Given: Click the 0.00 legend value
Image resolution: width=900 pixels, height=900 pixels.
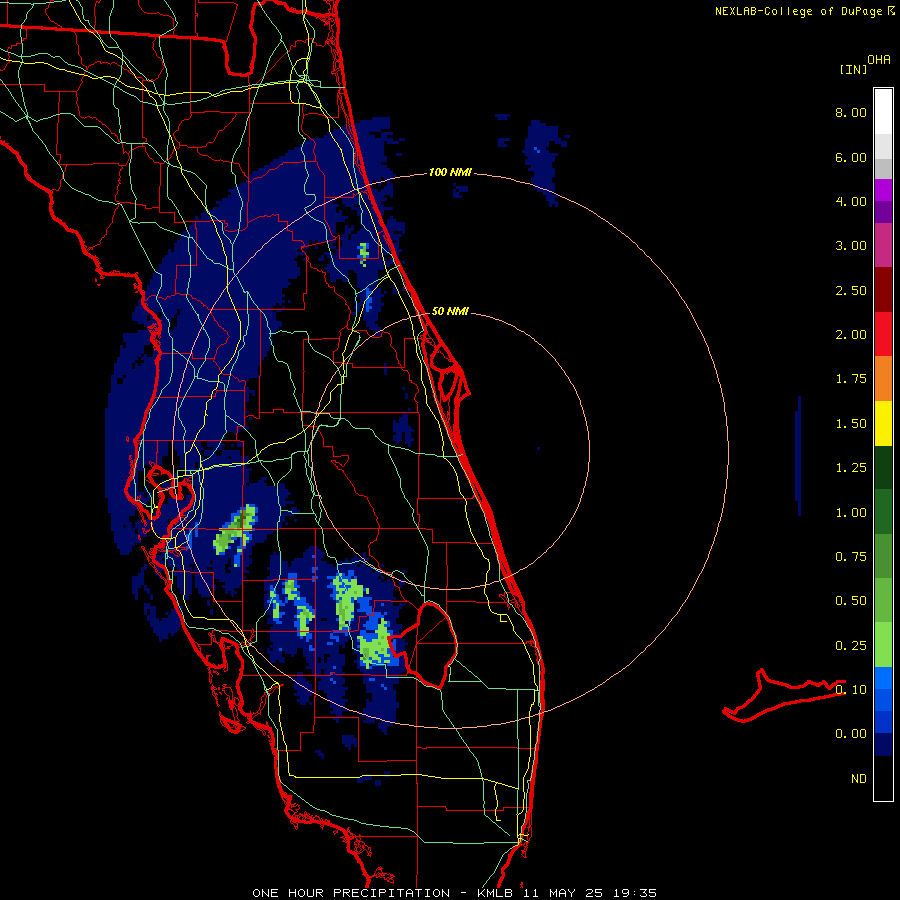Looking at the screenshot, I should [851, 734].
